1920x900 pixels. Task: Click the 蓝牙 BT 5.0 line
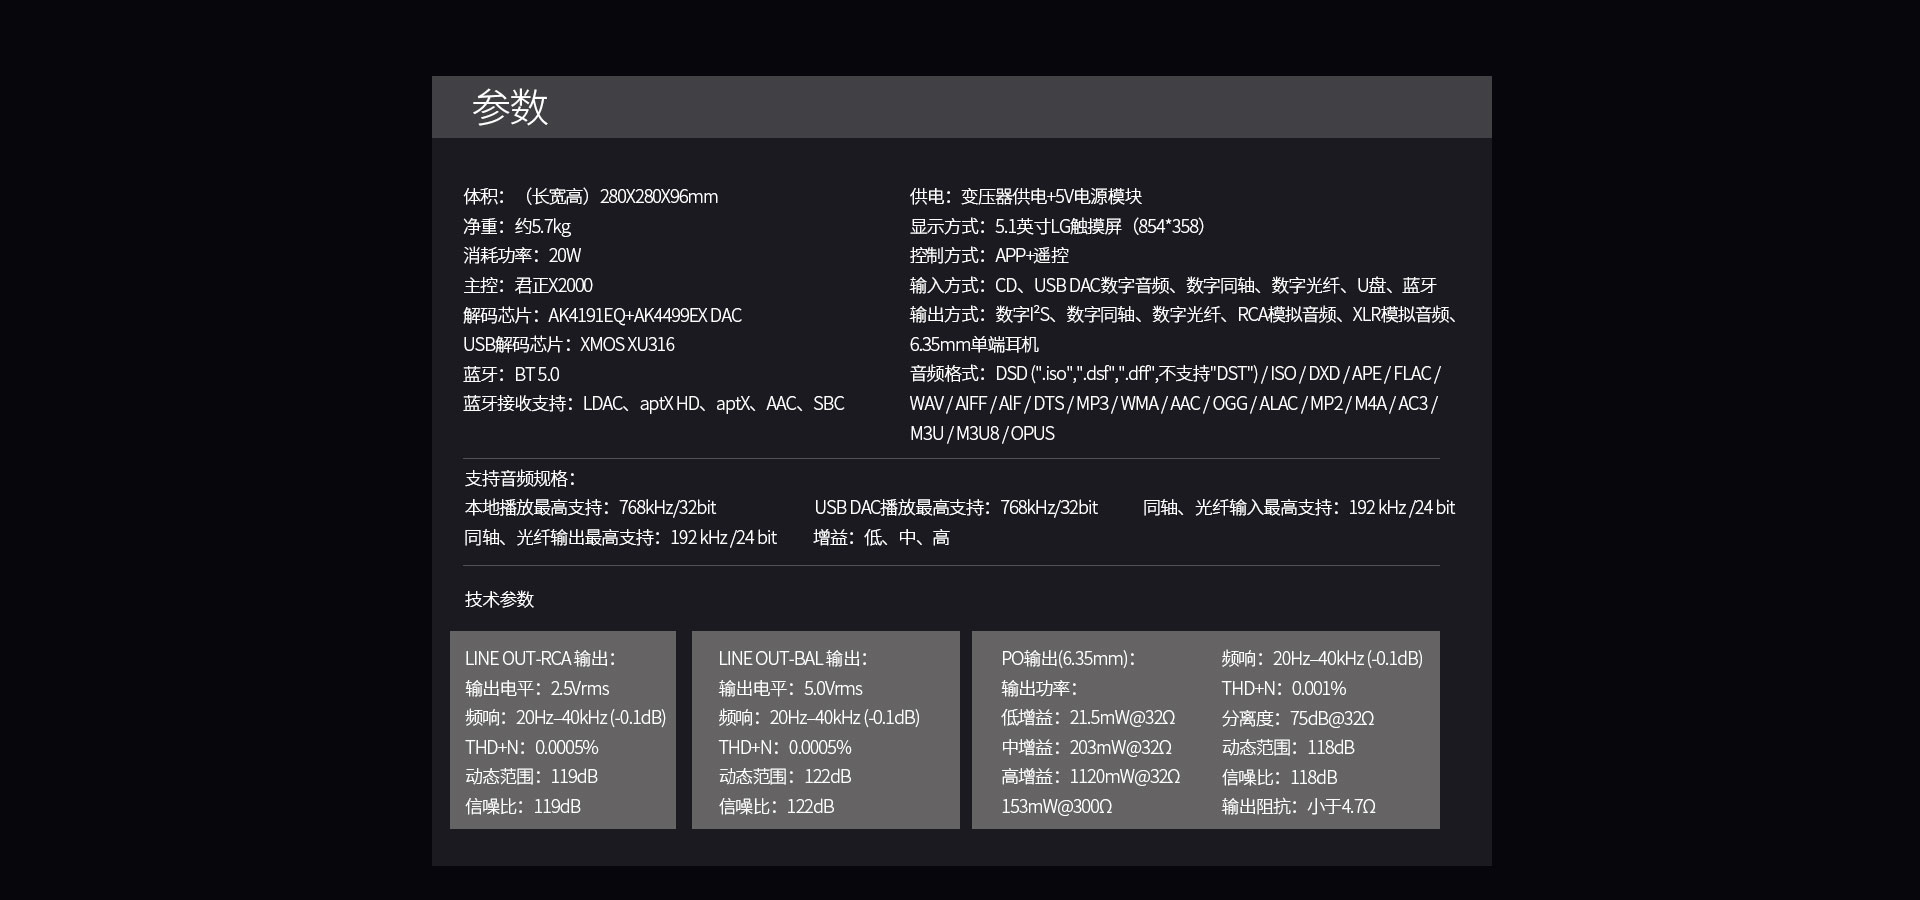(x=511, y=375)
